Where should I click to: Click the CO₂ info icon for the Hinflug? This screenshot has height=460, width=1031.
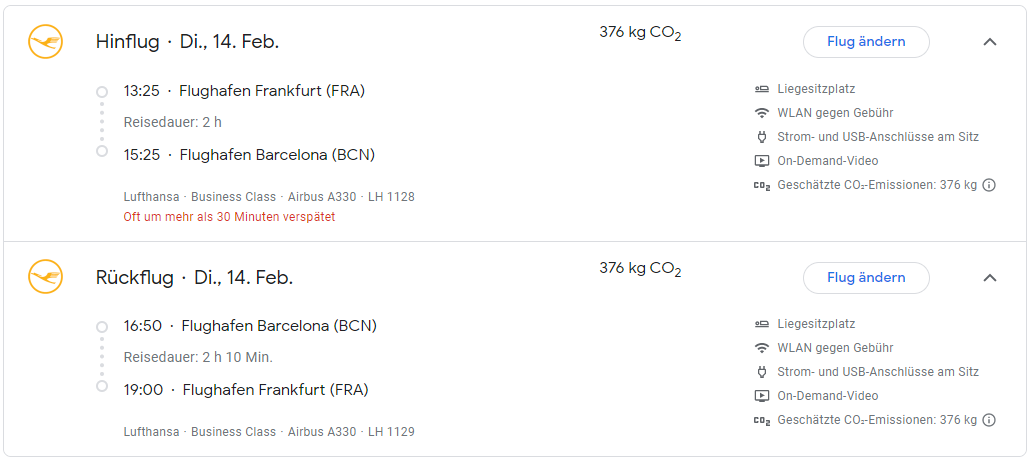click(989, 185)
